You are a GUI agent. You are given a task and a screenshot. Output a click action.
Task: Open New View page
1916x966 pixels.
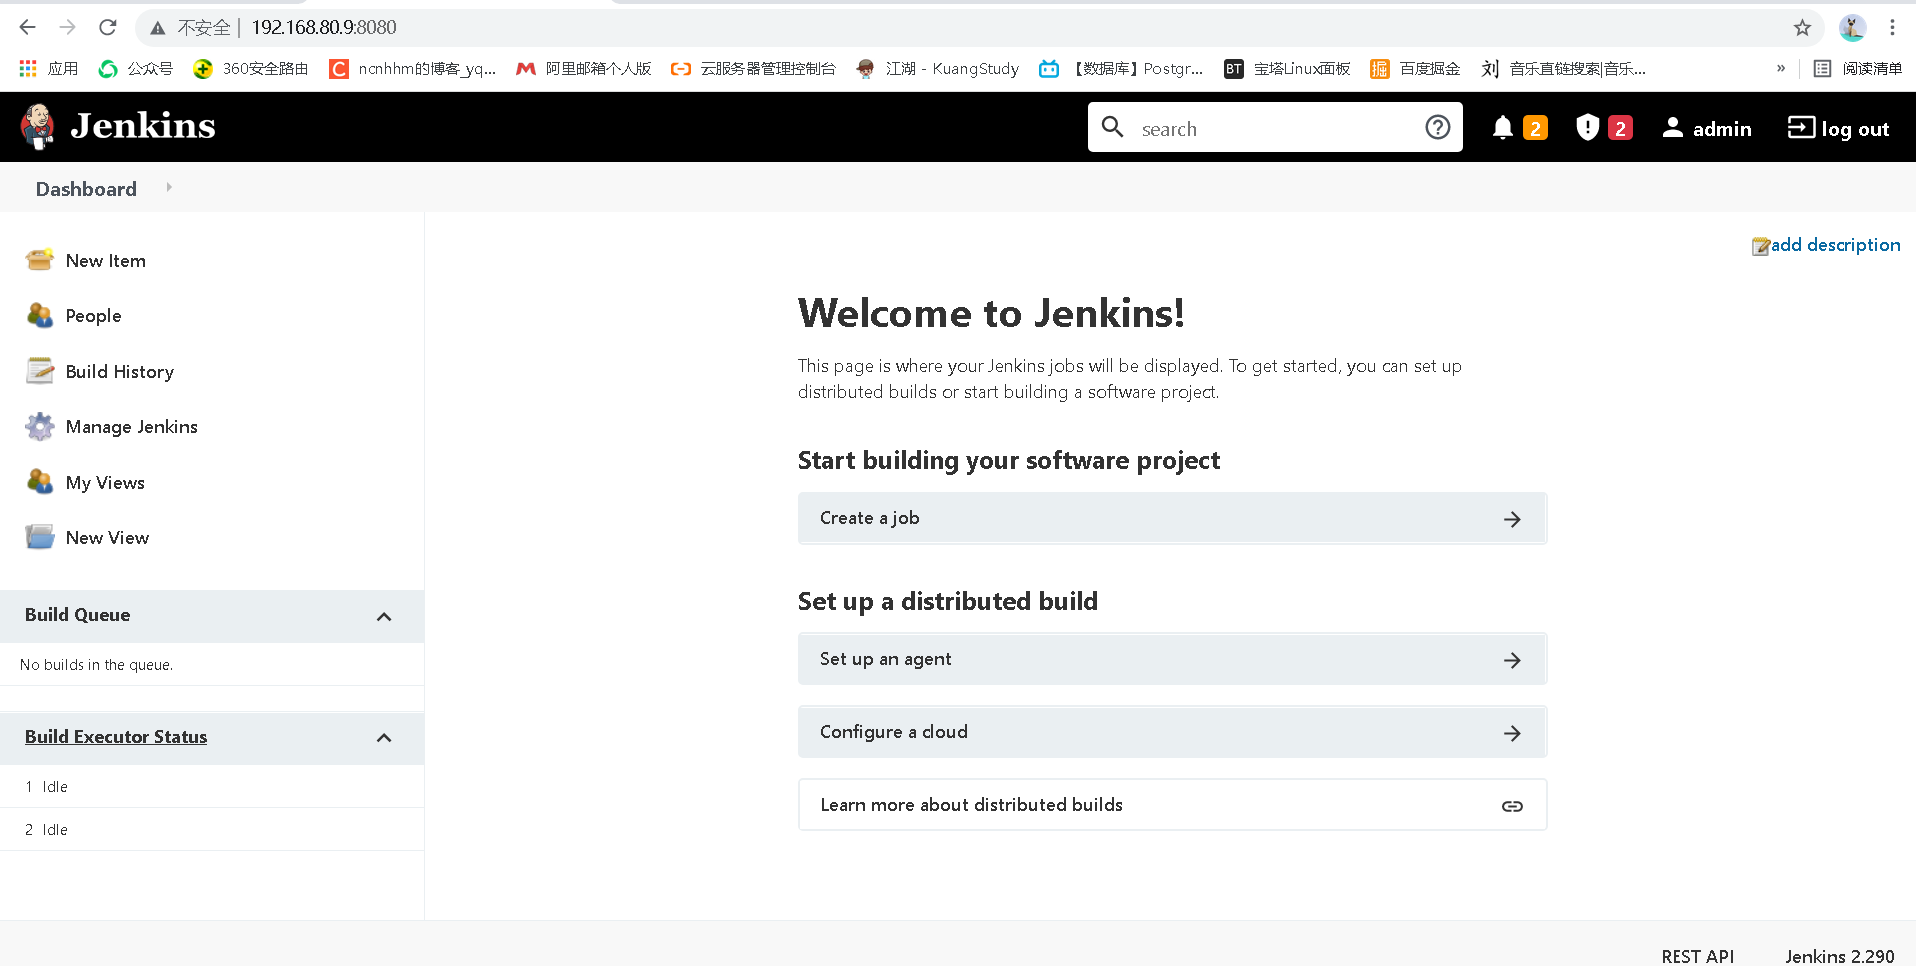[107, 538]
